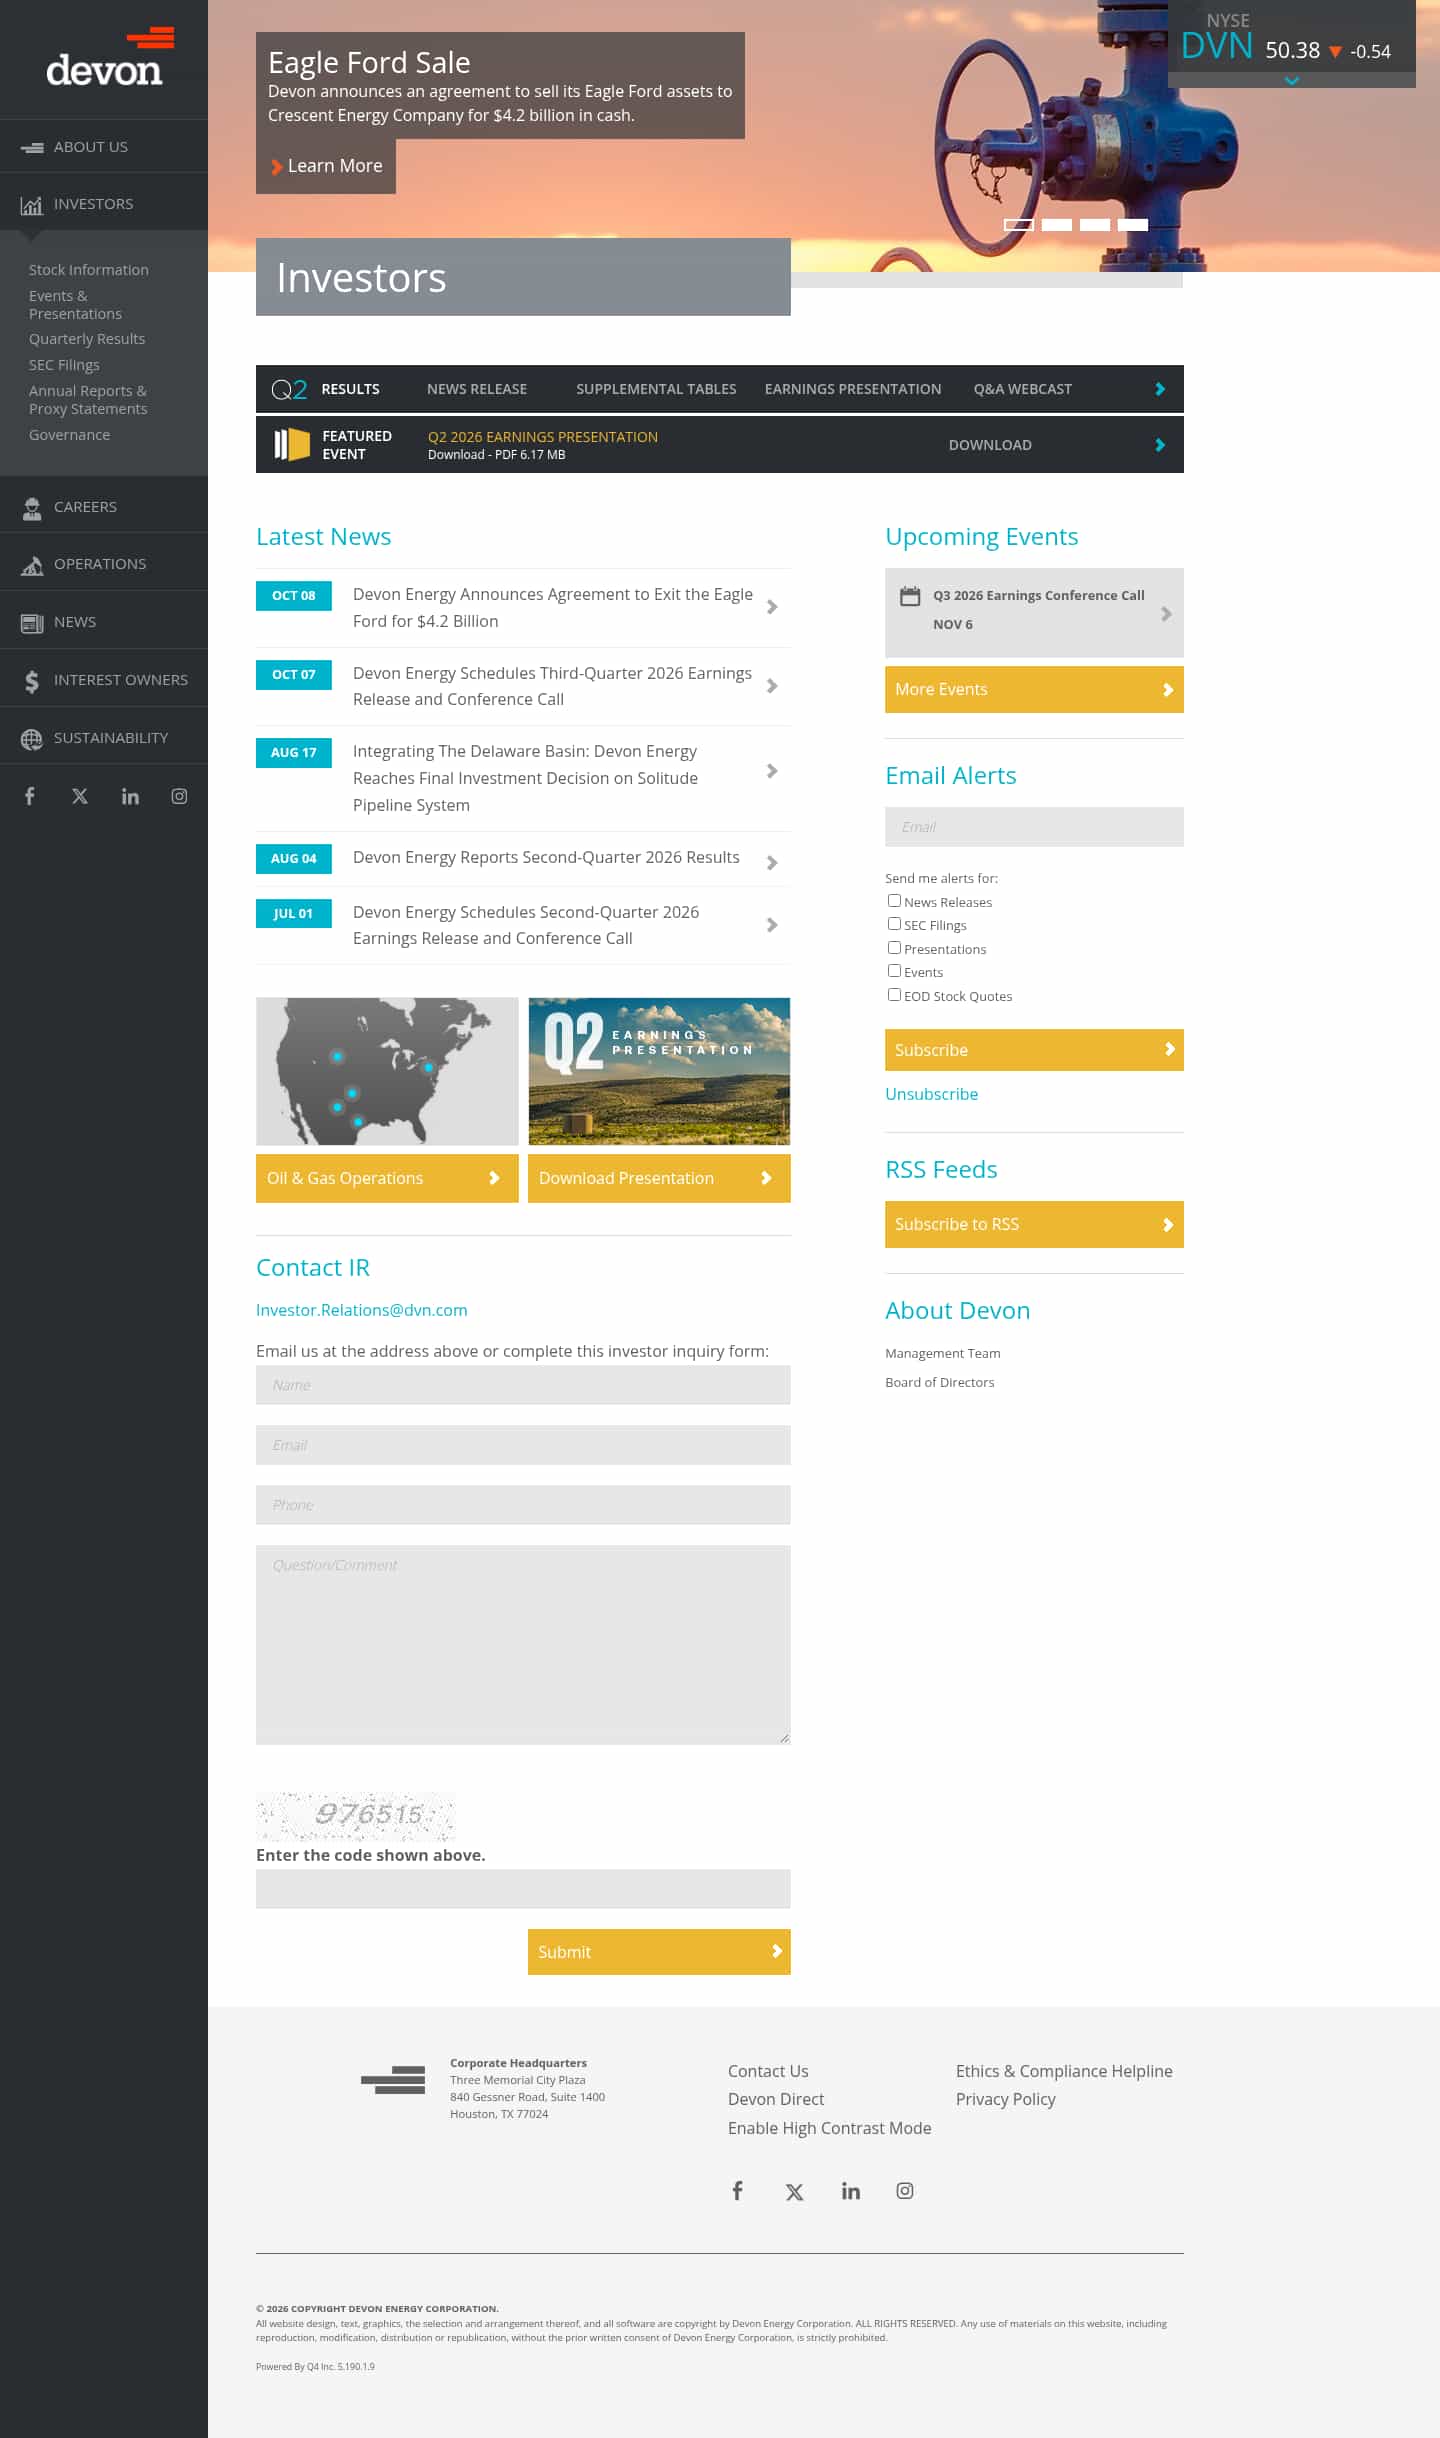Click footer Facebook icon
1440x2438 pixels.
737,2191
